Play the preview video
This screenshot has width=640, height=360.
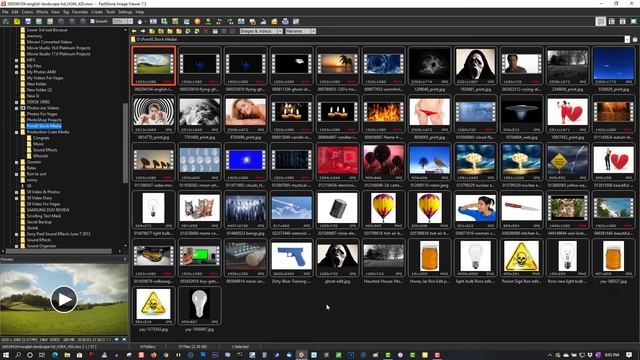64,299
